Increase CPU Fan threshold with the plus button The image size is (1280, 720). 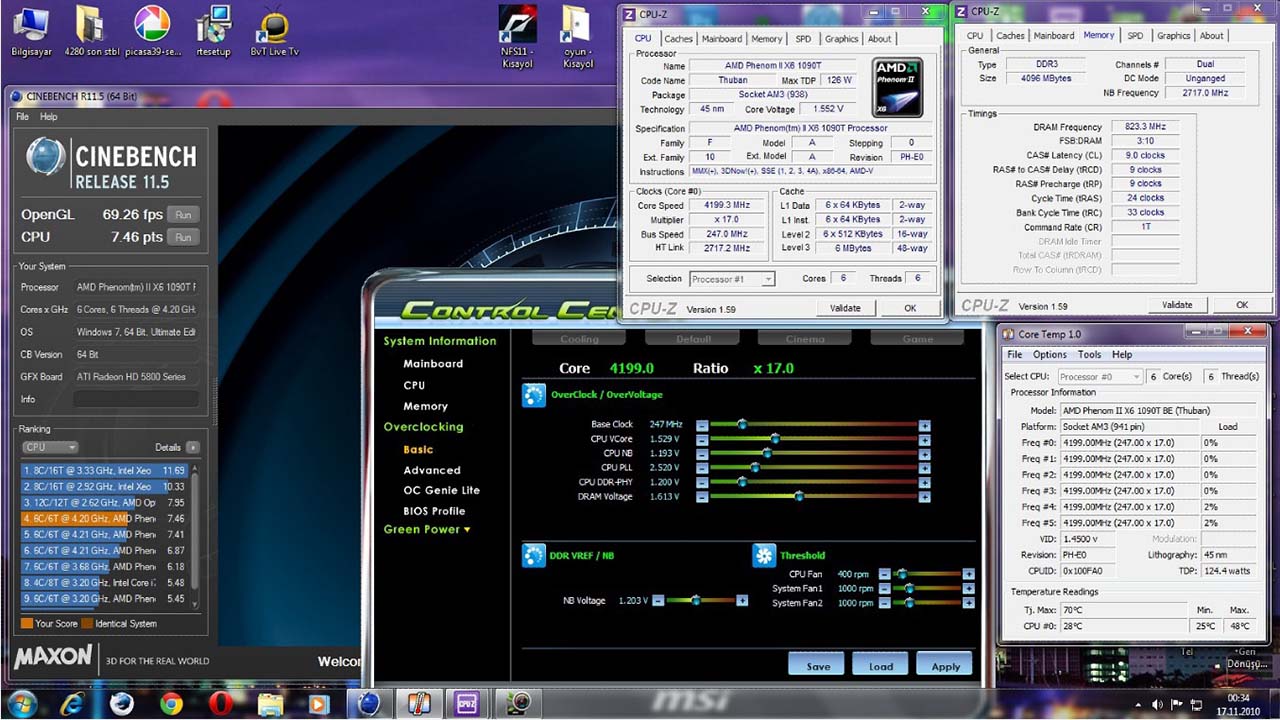(x=968, y=574)
